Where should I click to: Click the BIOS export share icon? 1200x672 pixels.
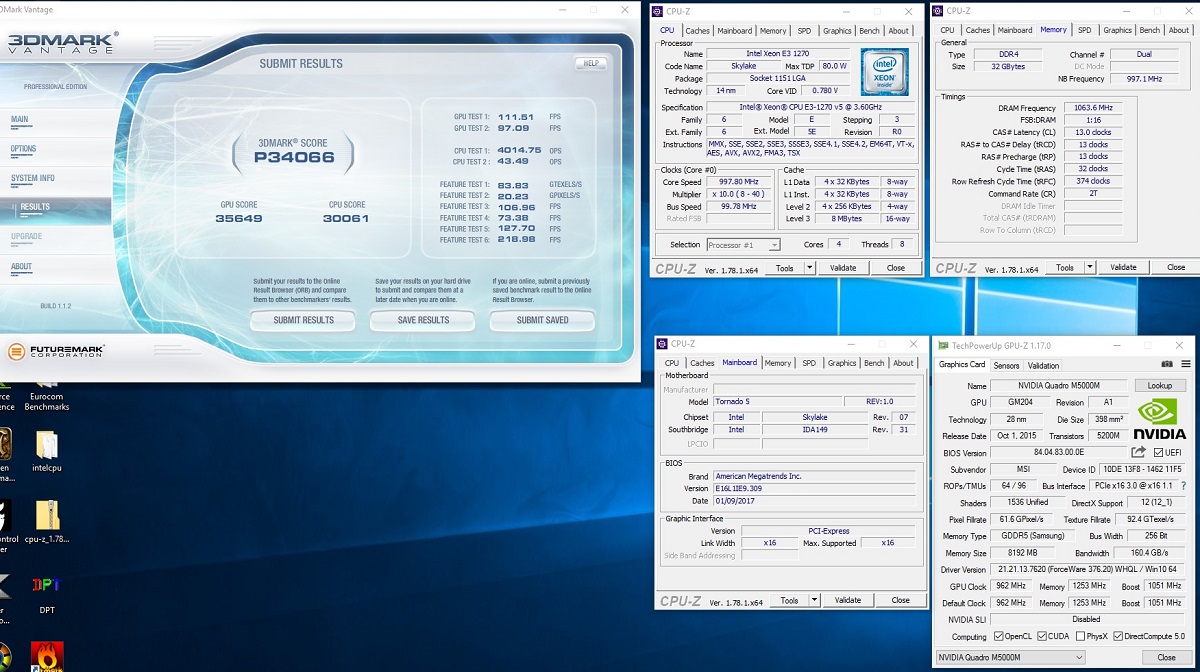click(x=1138, y=453)
